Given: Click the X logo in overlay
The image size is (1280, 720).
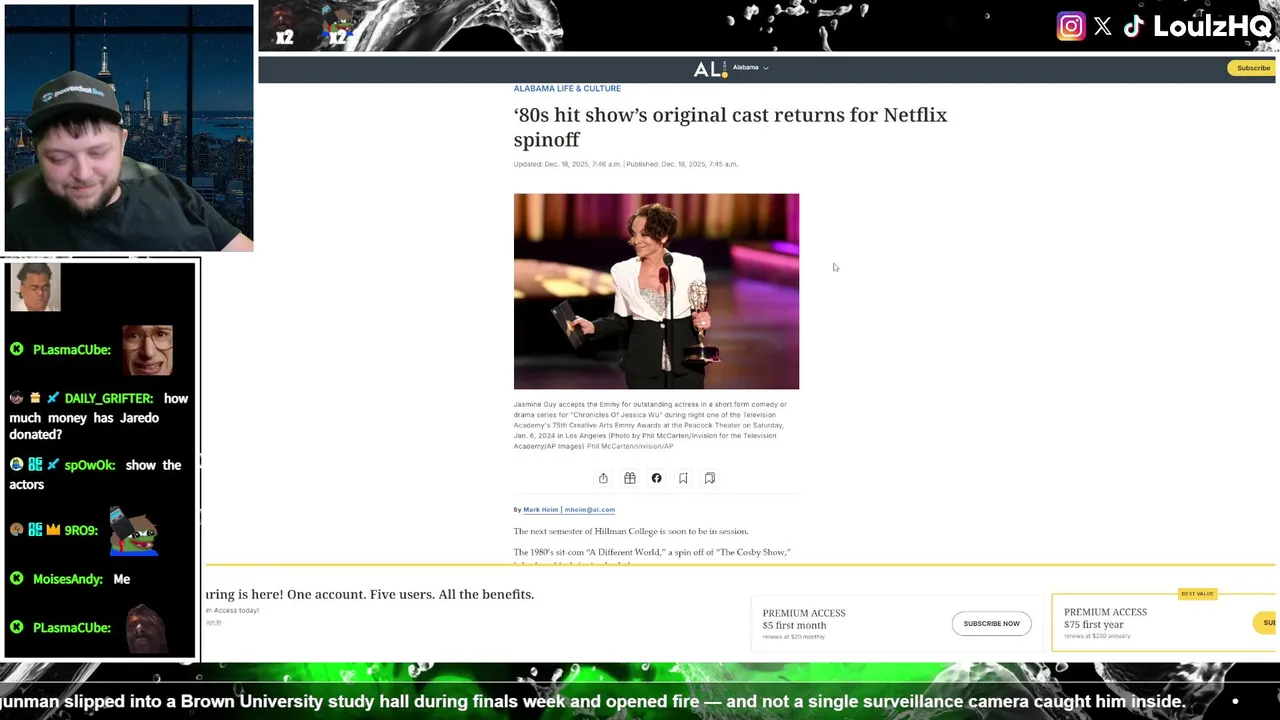Looking at the screenshot, I should pos(1103,27).
